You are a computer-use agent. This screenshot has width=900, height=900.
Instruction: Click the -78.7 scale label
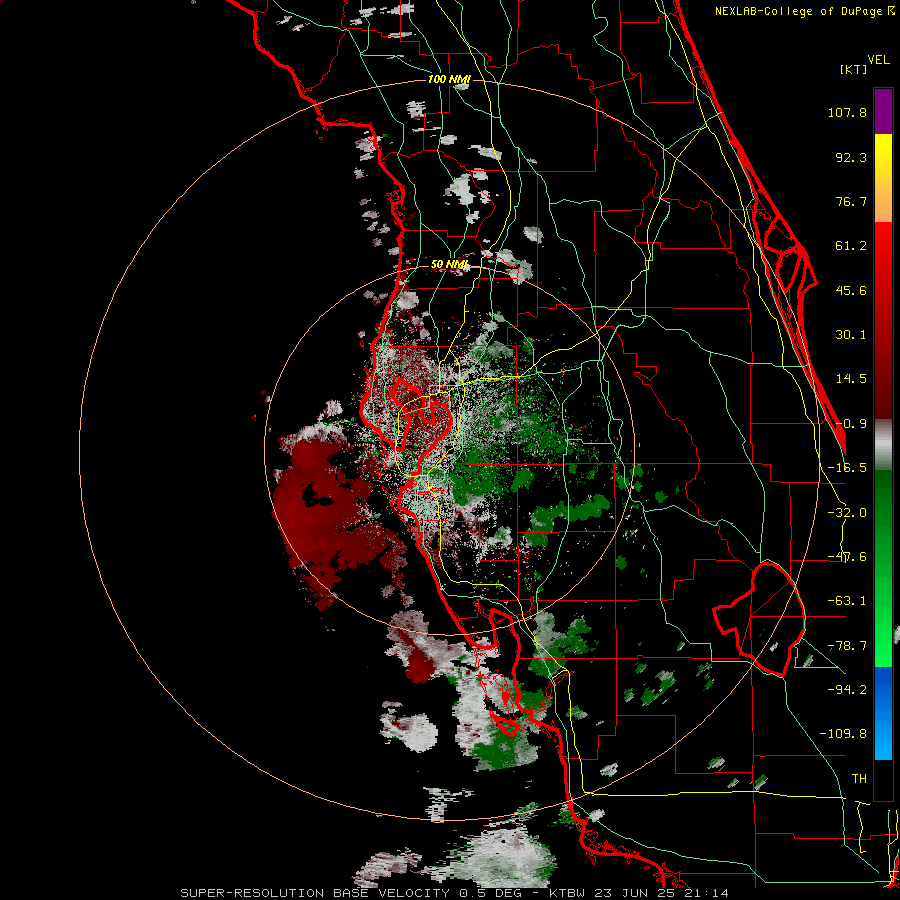coord(847,646)
